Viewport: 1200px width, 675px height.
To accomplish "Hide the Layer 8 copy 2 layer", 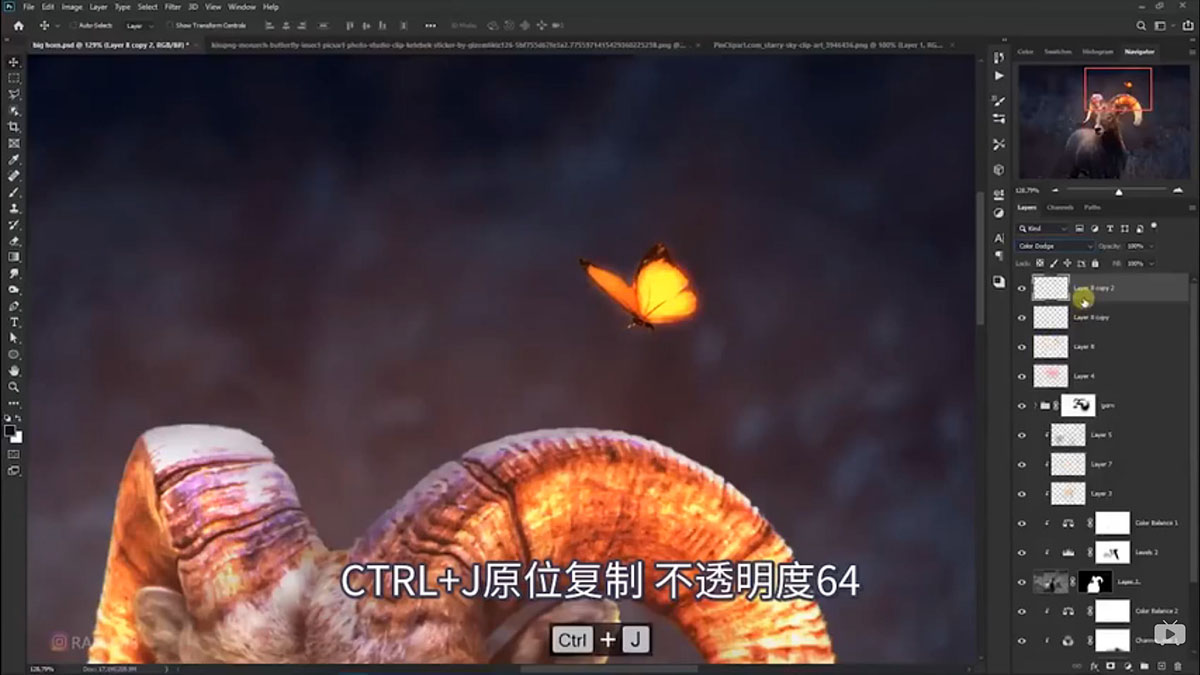I will [x=1022, y=287].
